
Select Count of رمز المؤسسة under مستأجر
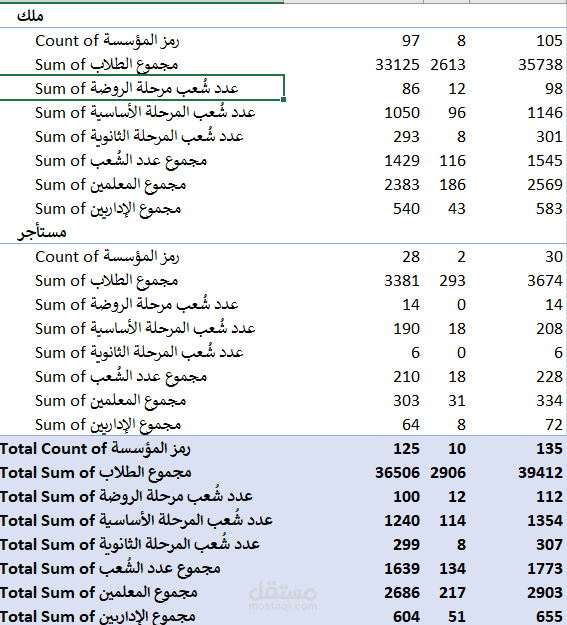pyautogui.click(x=107, y=257)
